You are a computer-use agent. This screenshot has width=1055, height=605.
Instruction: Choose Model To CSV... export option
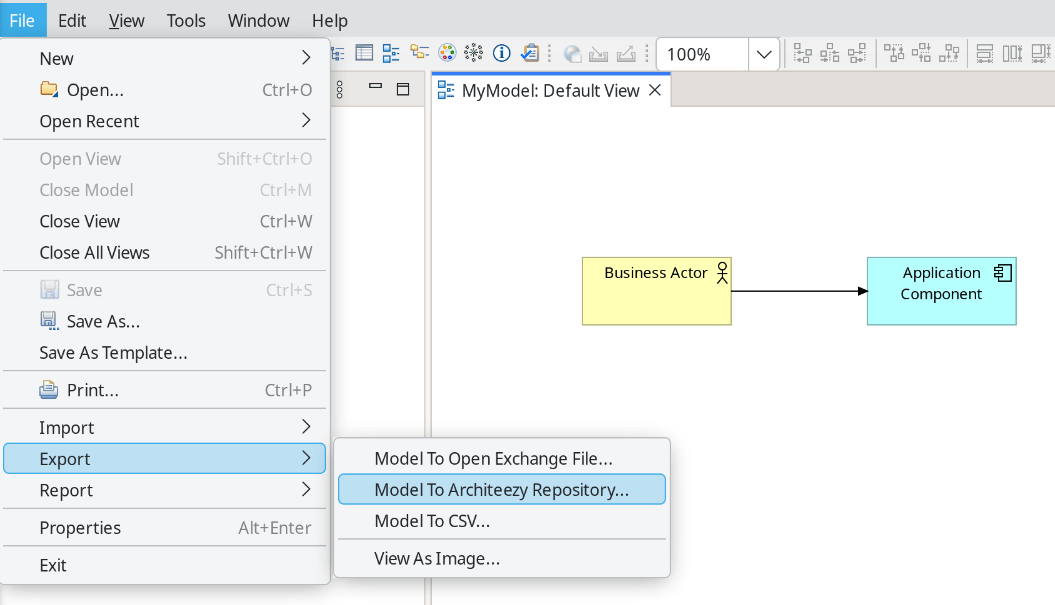(x=502, y=521)
